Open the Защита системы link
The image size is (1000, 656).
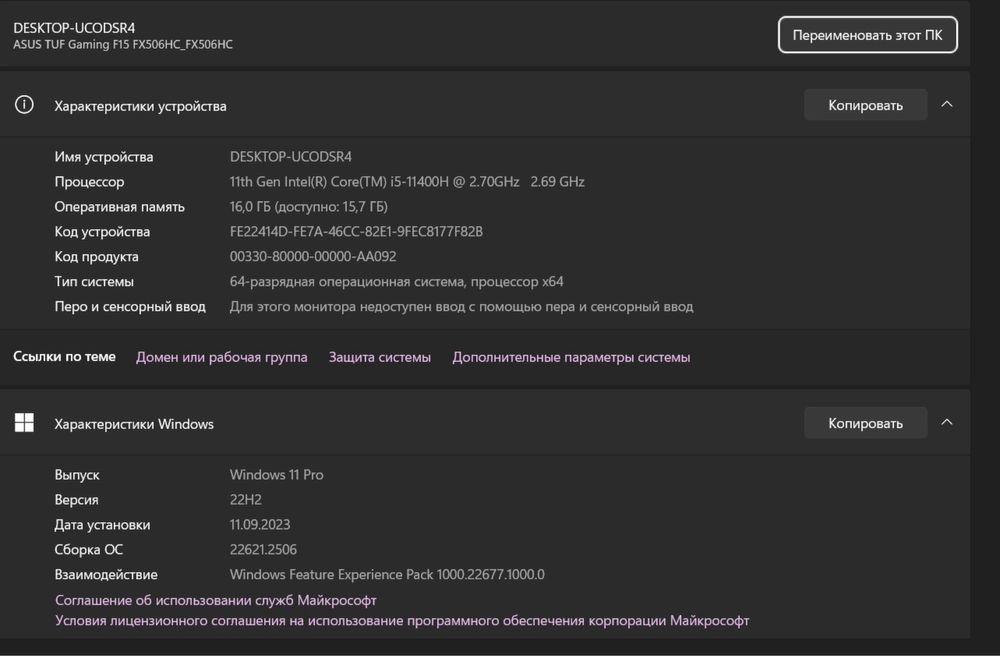click(380, 357)
